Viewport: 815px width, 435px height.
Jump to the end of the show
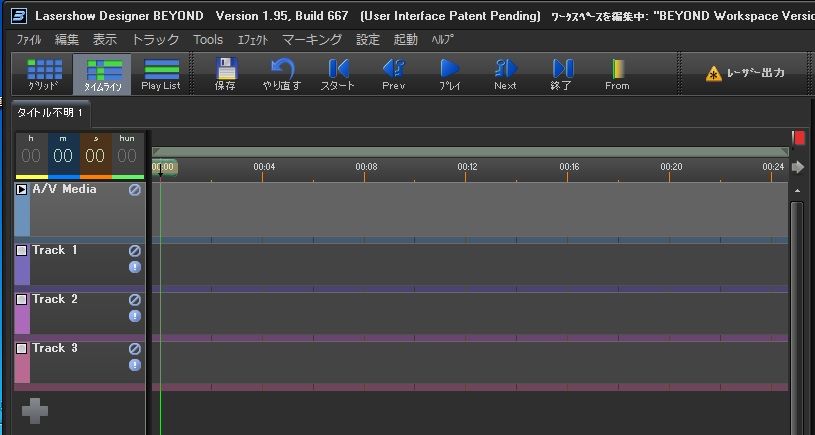[561, 74]
